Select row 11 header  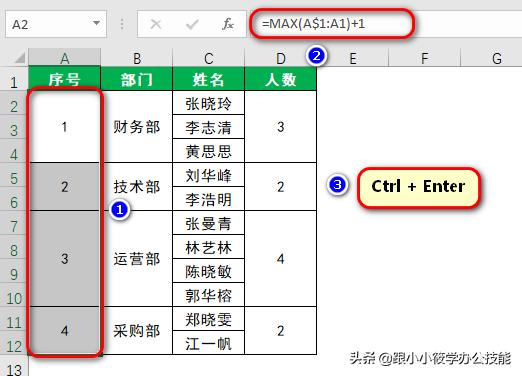point(14,319)
